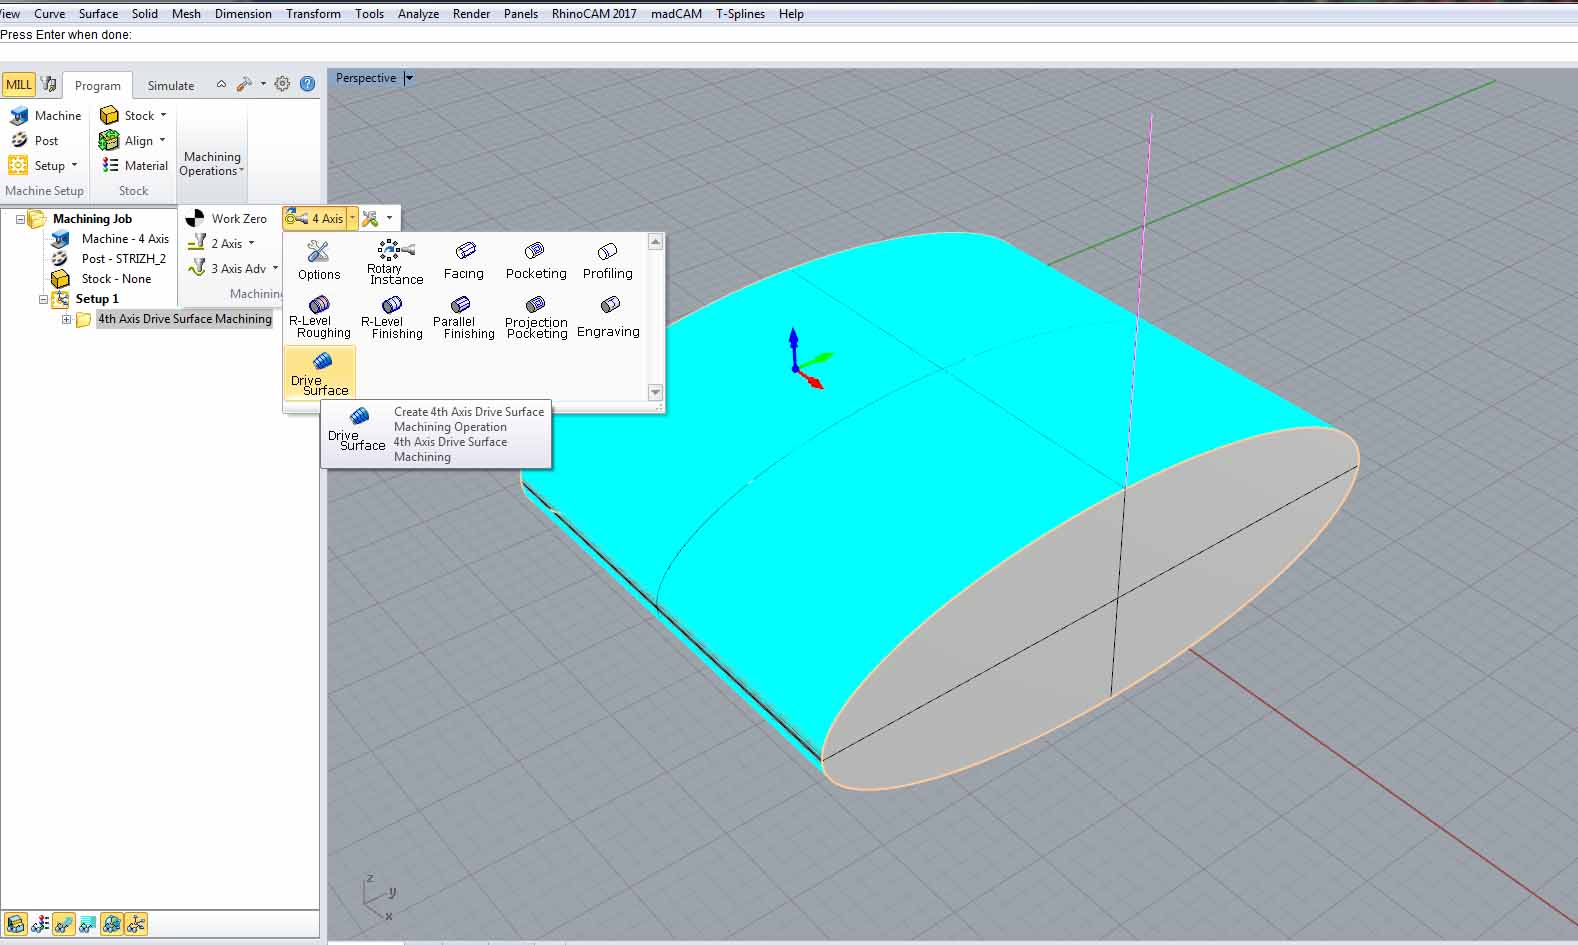Select the R-Level Roughing operation
The height and width of the screenshot is (945, 1578).
click(320, 317)
